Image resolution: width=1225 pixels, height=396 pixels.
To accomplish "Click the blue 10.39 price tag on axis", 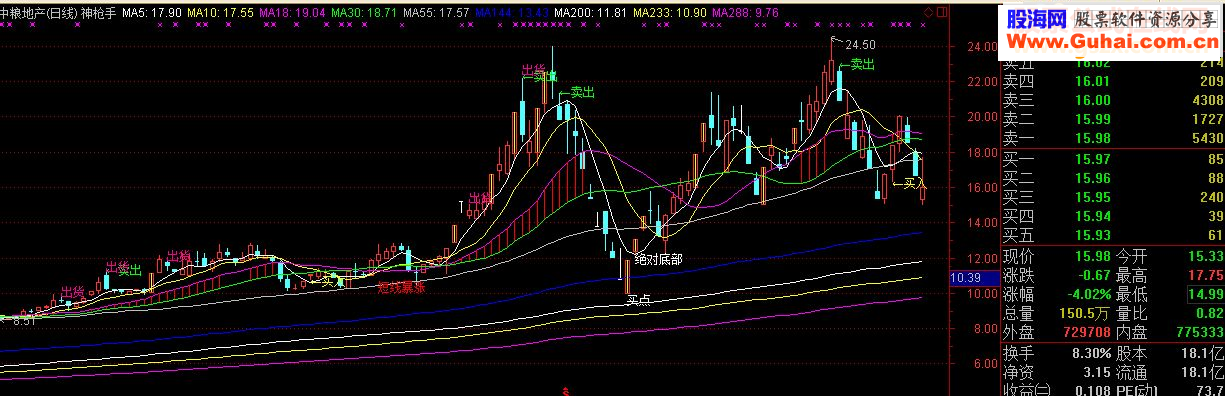I will [964, 277].
